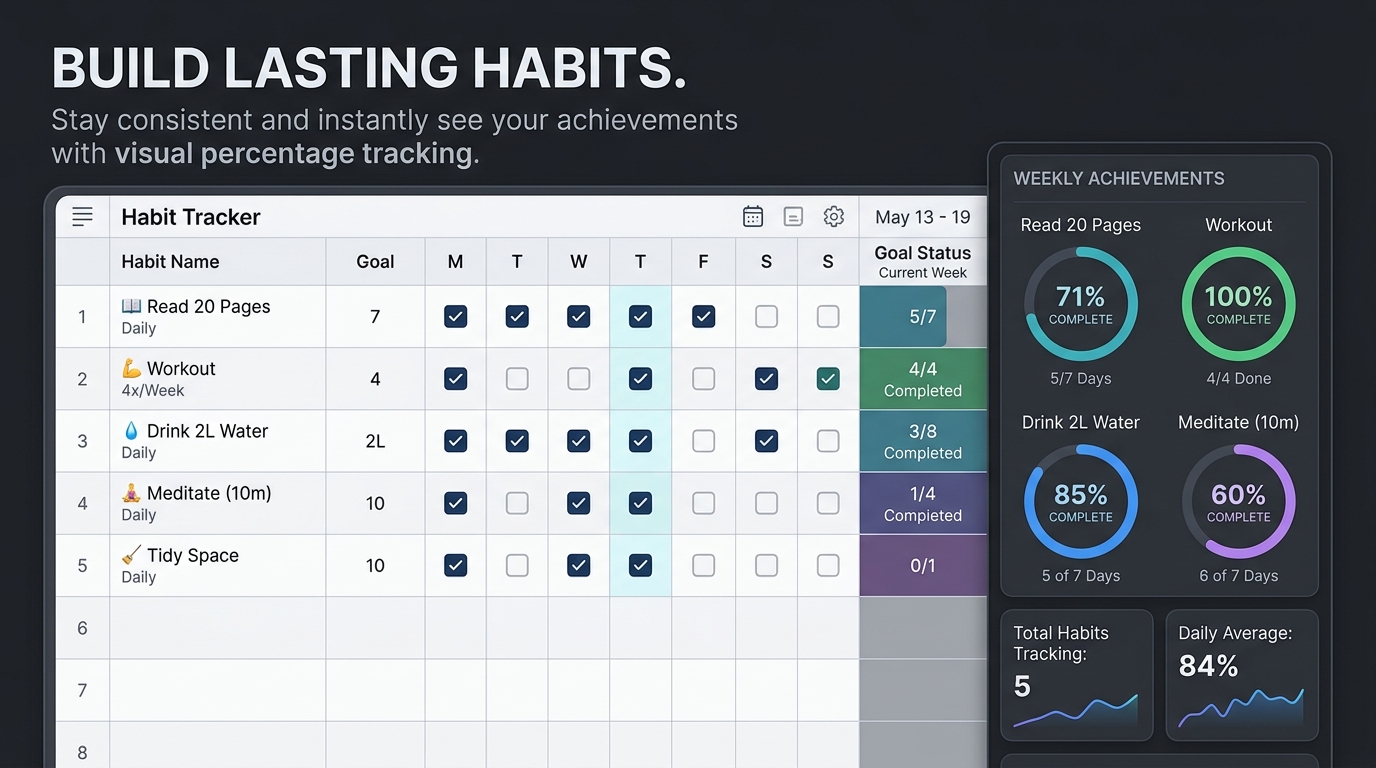The image size is (1376, 768).
Task: Check Saturday box for Read 20 Pages
Action: [766, 317]
